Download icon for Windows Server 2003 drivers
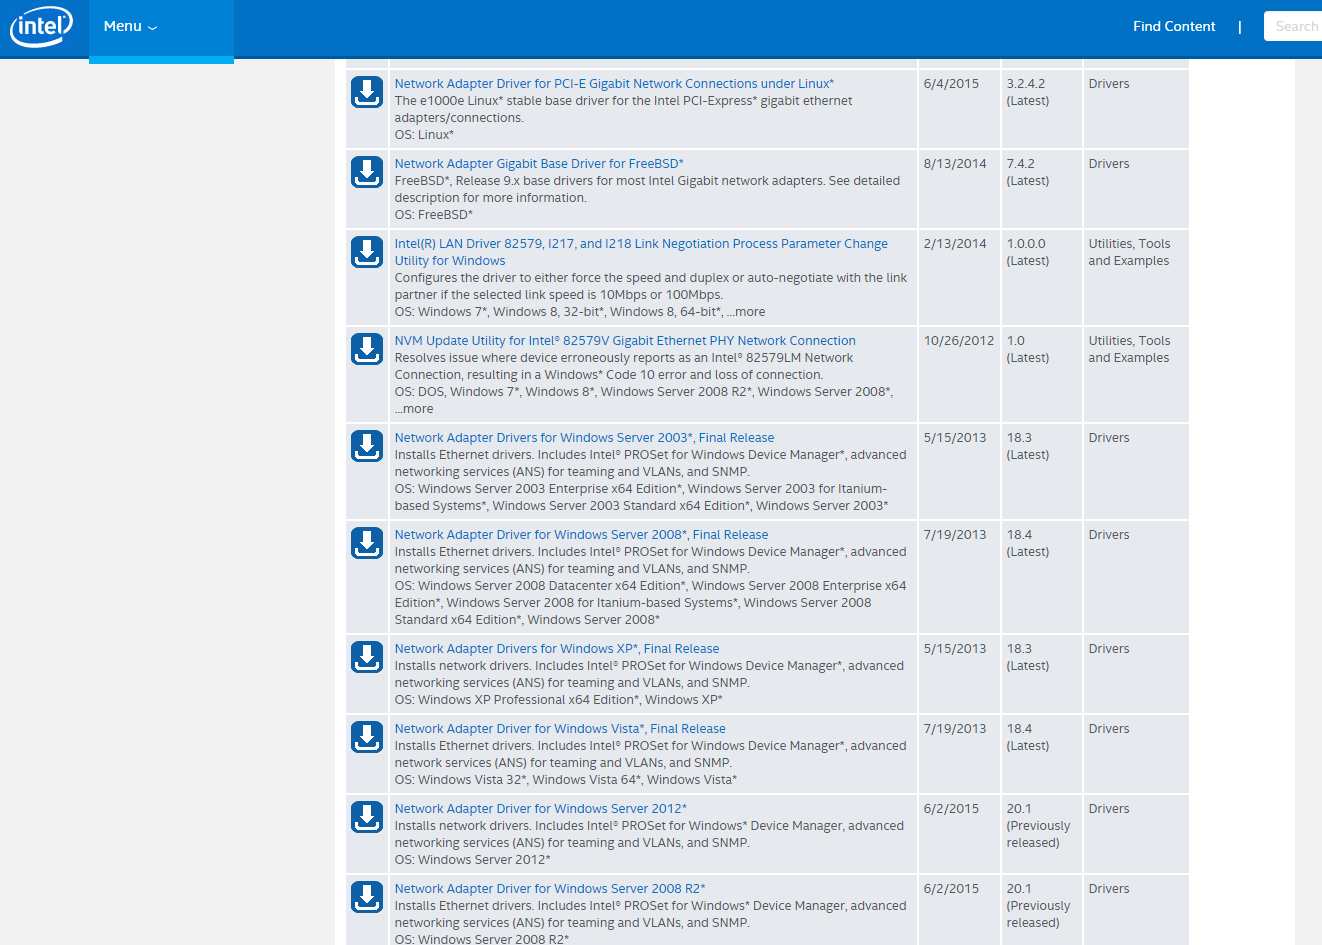The width and height of the screenshot is (1322, 945). point(367,446)
